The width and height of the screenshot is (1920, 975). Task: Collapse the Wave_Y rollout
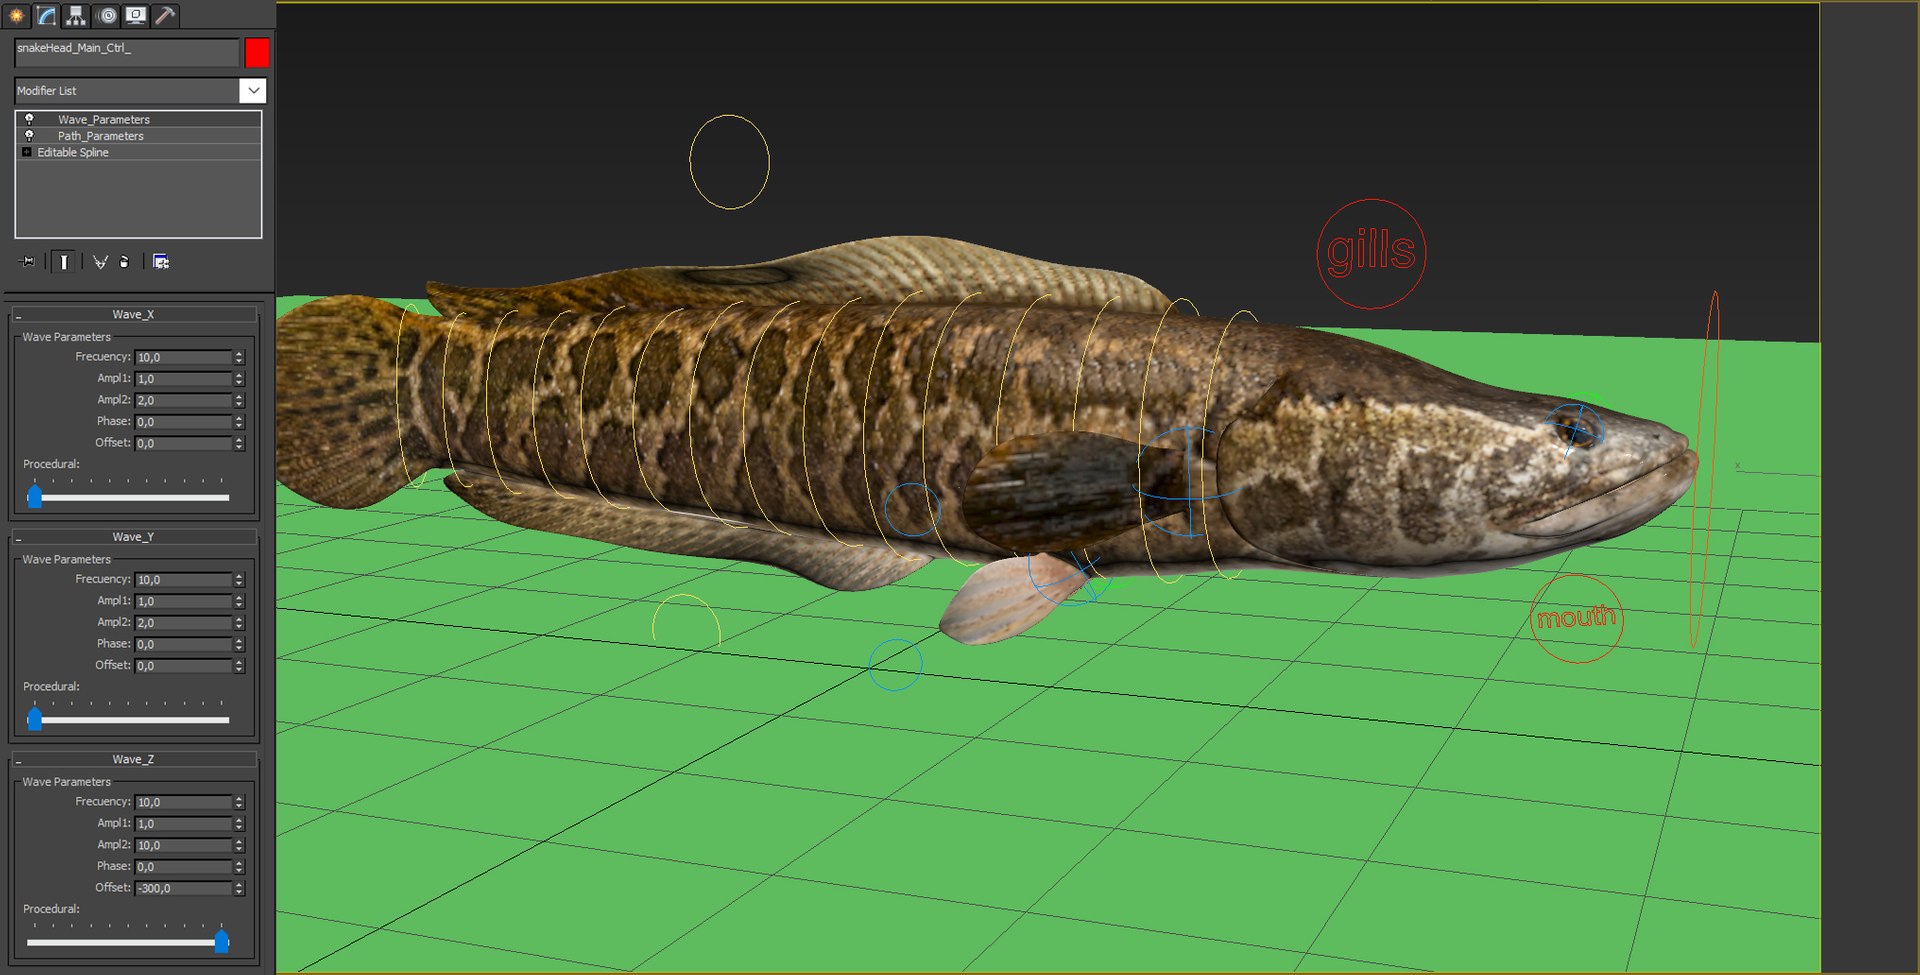[134, 537]
